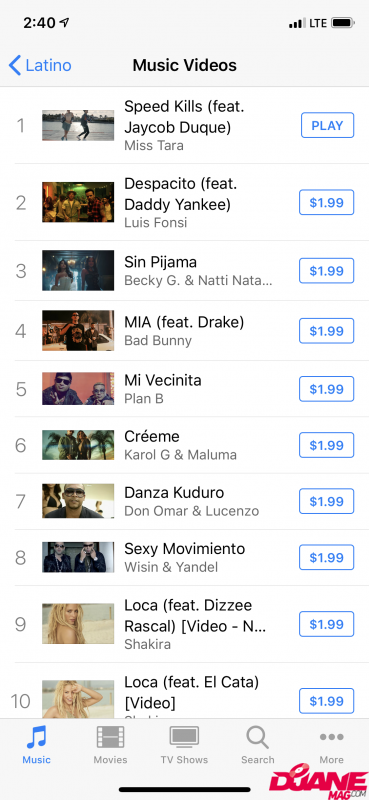Buy Loca feat. El Cata for $1.99
Image resolution: width=369 pixels, height=800 pixels.
[x=327, y=701]
